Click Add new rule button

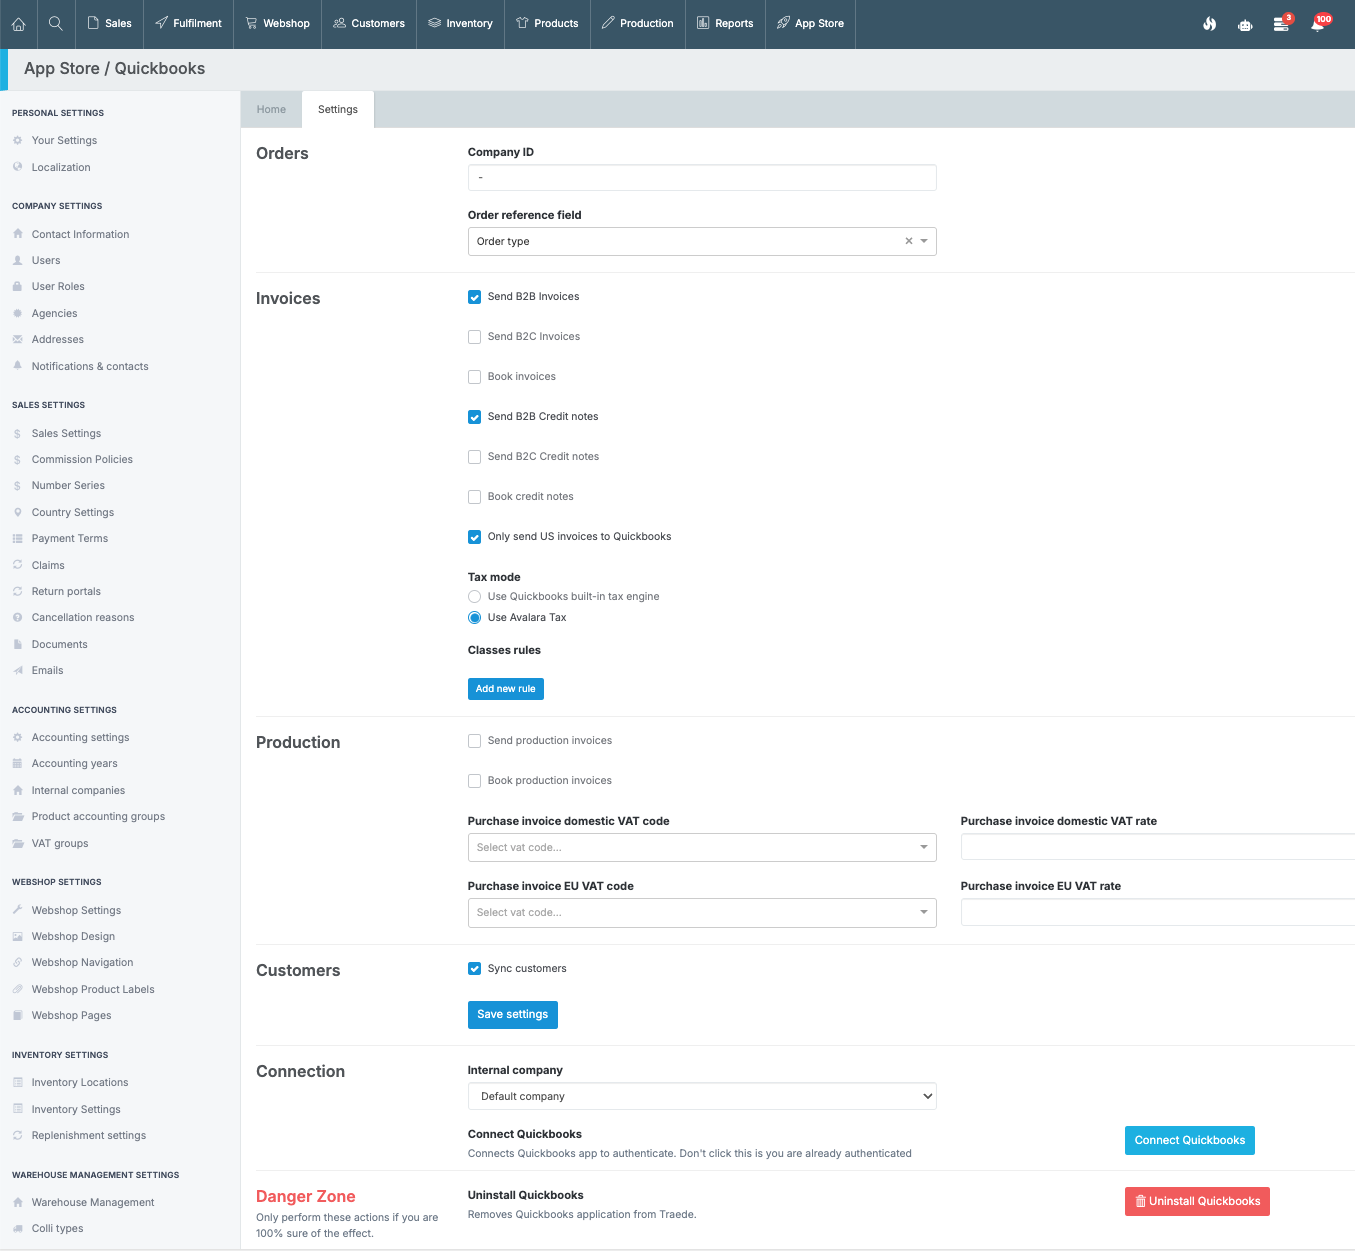(x=505, y=689)
